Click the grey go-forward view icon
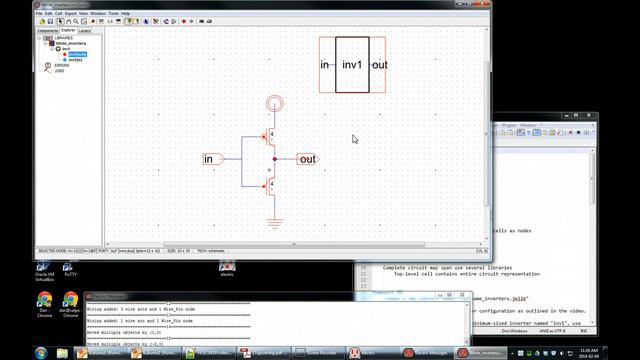The image size is (640, 360). click(191, 21)
